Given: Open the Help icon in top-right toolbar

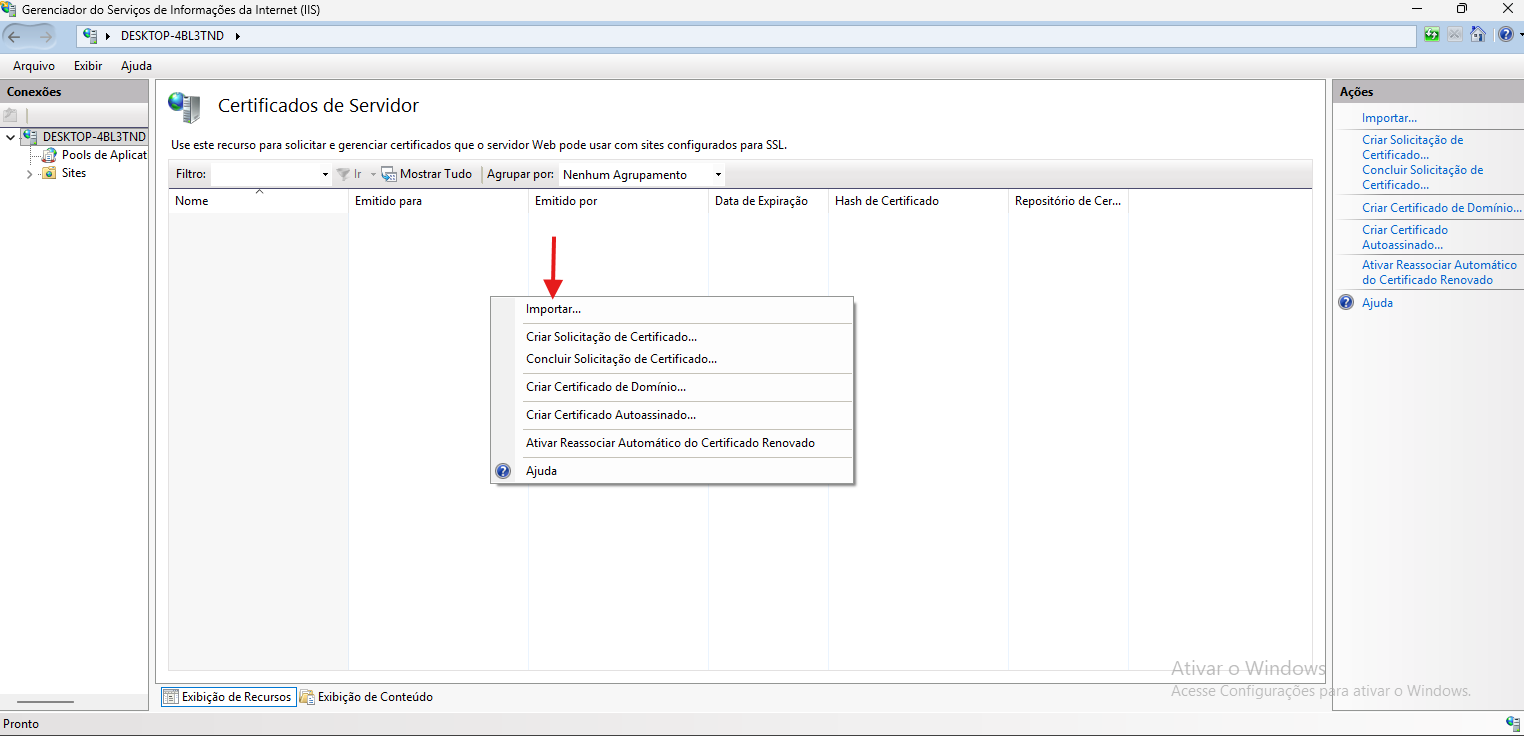Looking at the screenshot, I should pyautogui.click(x=1505, y=35).
